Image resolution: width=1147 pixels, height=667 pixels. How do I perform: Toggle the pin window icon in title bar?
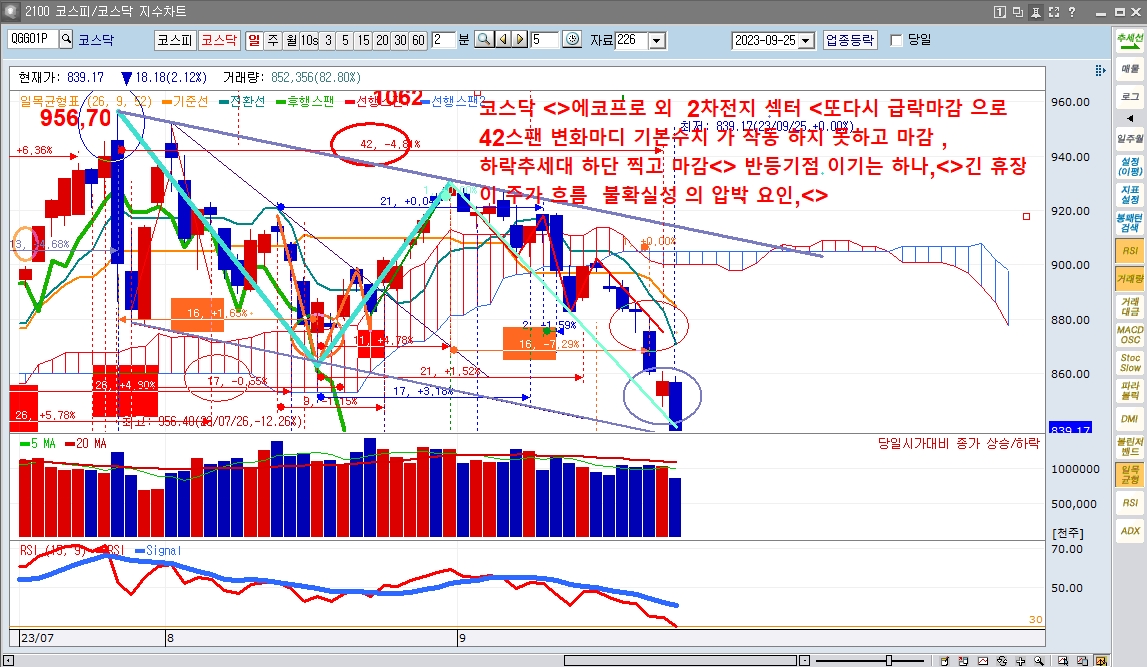coord(1036,12)
